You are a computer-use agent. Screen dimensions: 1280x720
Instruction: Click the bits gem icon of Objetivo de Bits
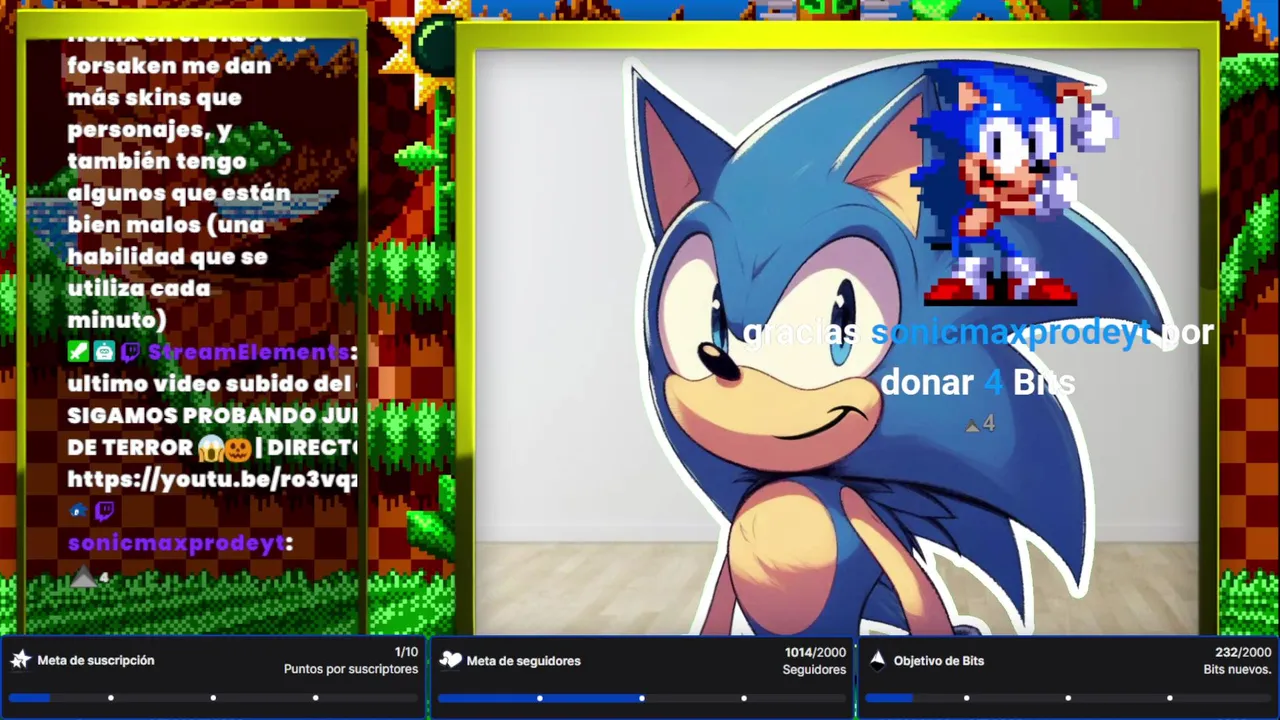(877, 659)
